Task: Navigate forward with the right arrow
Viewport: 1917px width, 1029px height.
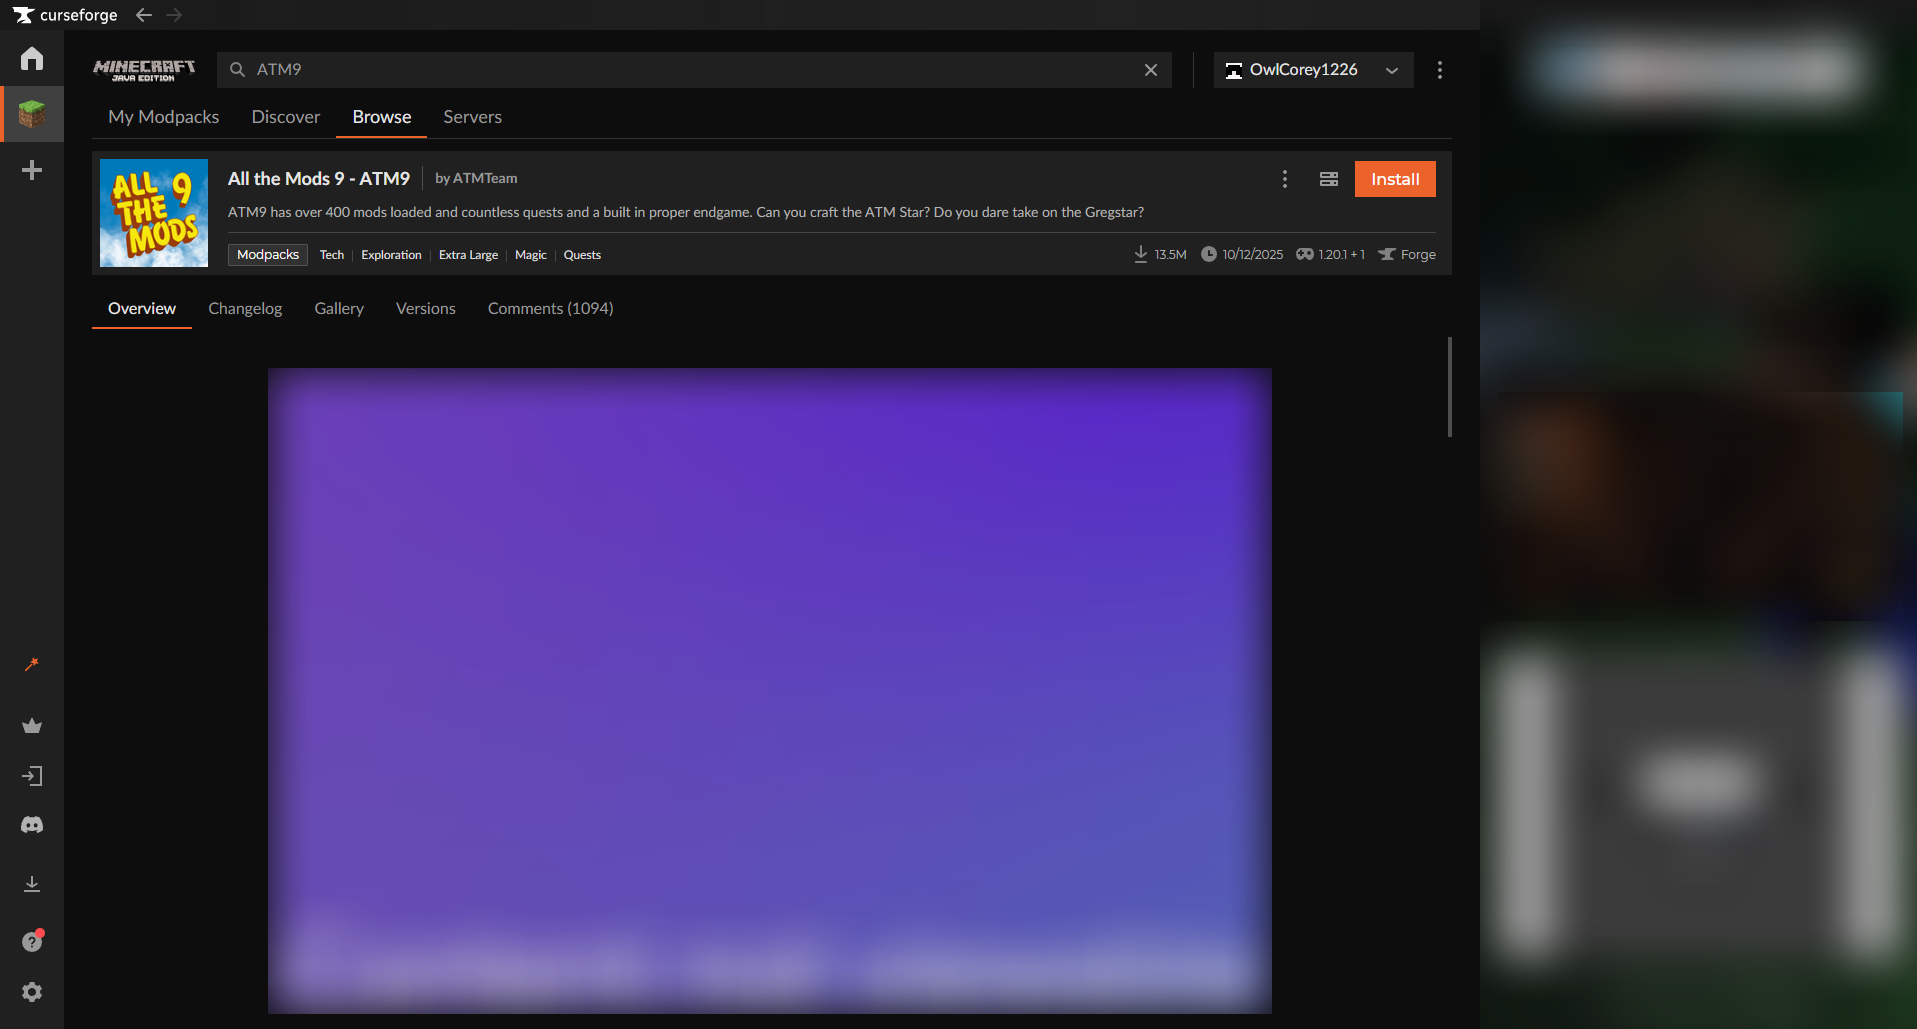Action: (x=175, y=15)
